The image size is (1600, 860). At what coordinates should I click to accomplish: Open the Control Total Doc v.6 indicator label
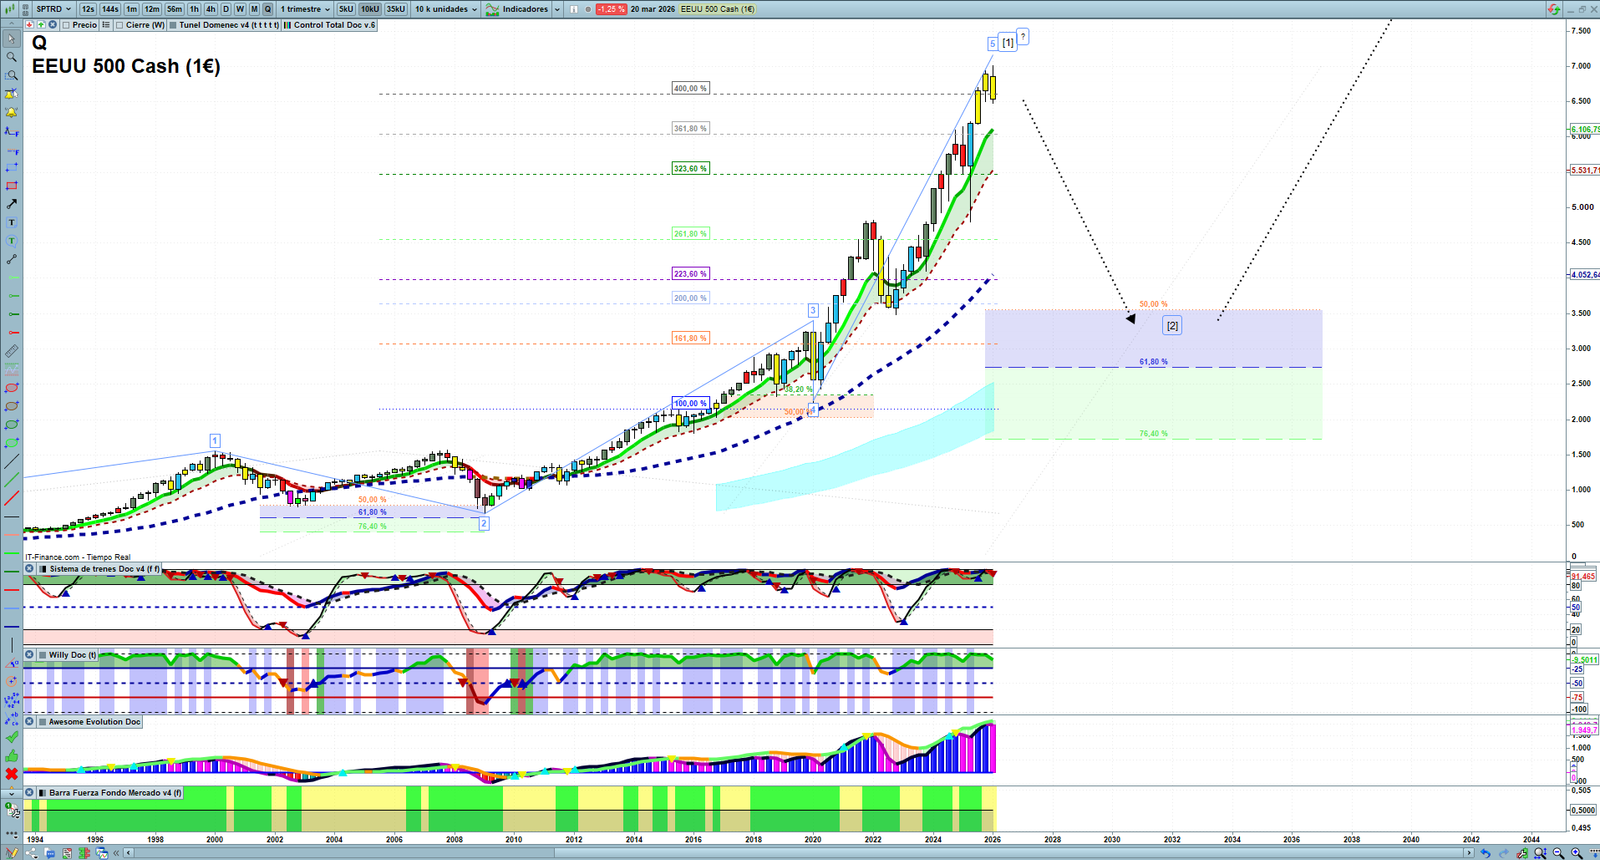(330, 25)
